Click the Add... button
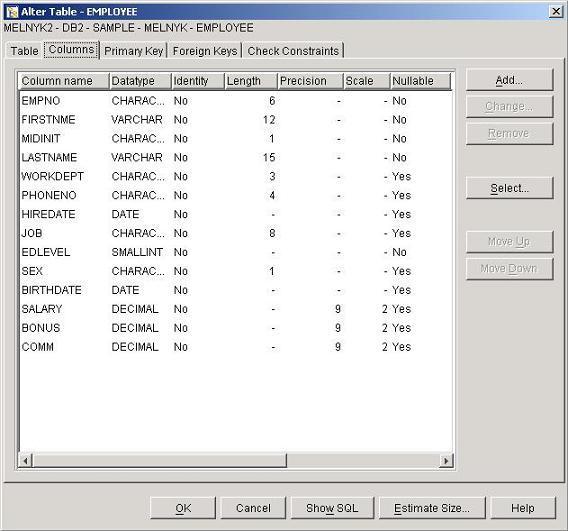This screenshot has height=531, width=568. point(509,80)
